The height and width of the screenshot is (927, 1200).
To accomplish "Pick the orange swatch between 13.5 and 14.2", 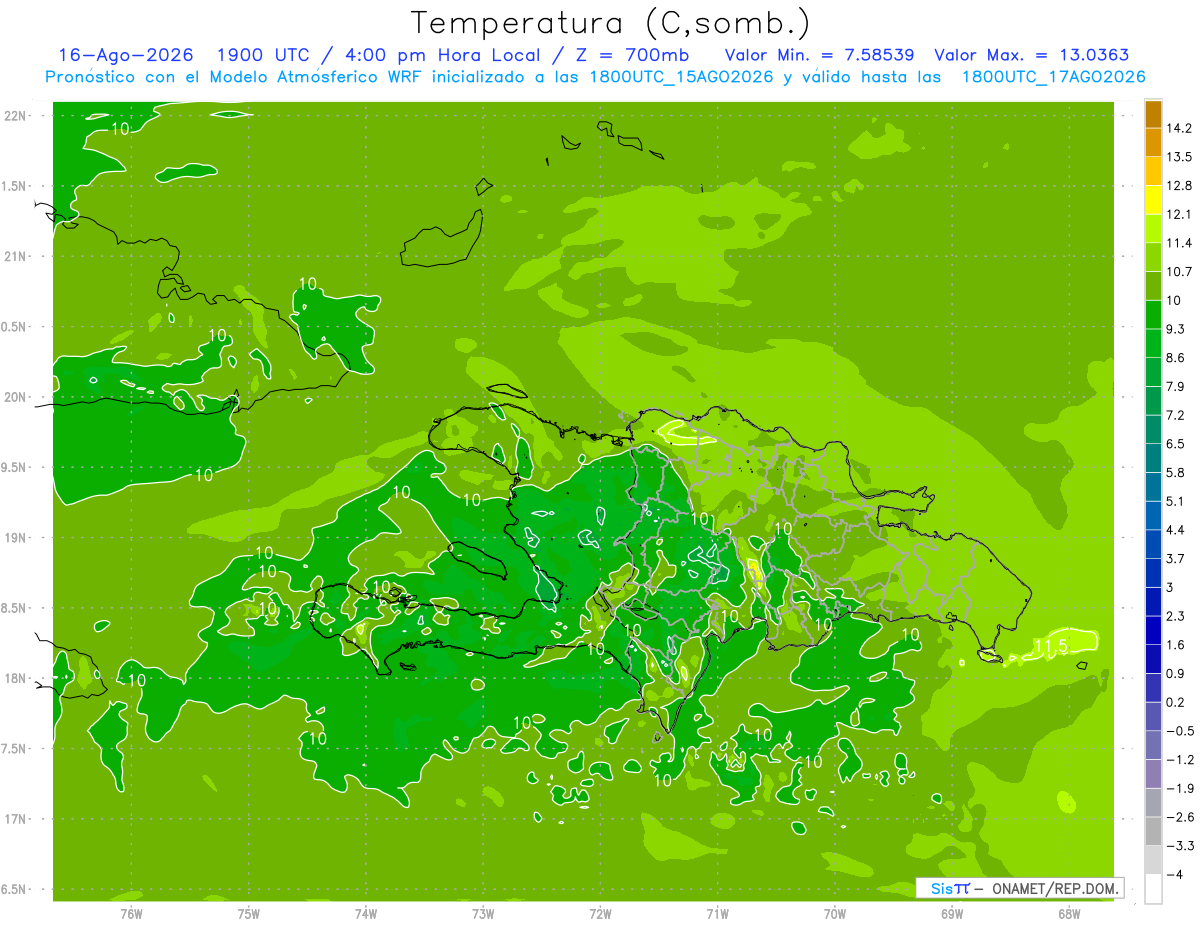I will pos(1153,143).
